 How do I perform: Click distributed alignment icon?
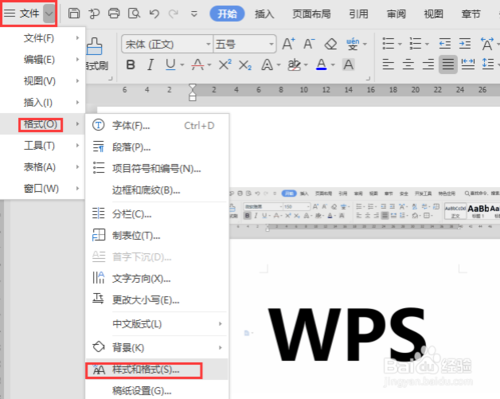point(468,64)
